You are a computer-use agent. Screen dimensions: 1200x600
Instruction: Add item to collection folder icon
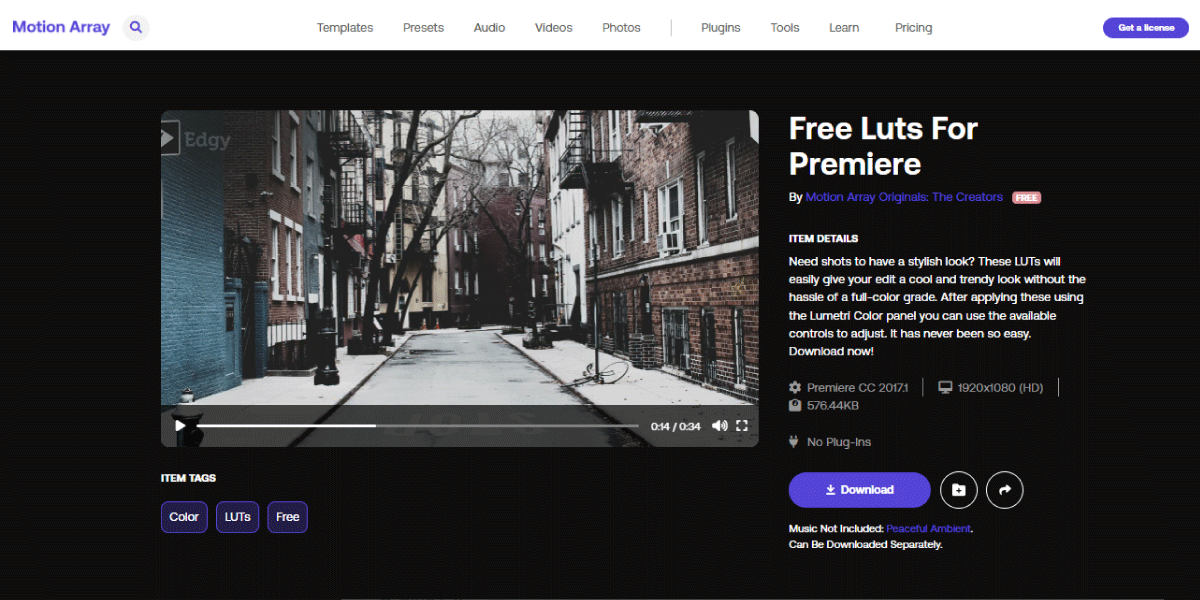pyautogui.click(x=958, y=490)
